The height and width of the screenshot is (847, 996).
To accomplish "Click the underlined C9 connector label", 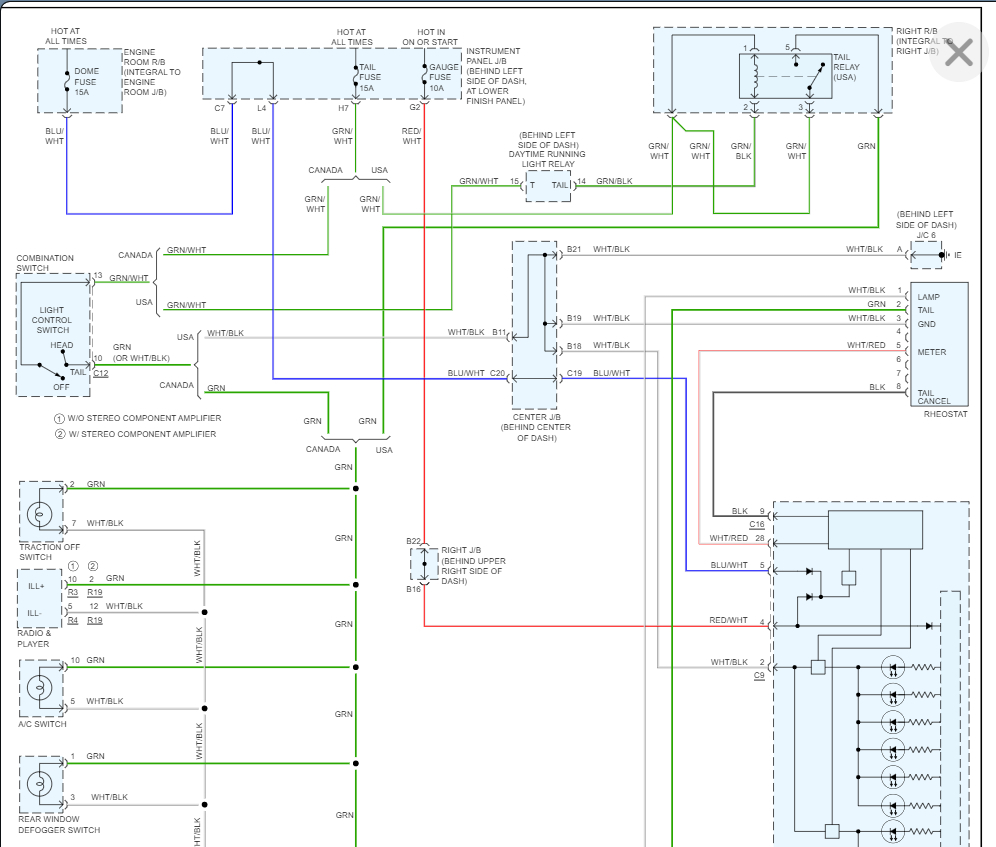I will [759, 675].
